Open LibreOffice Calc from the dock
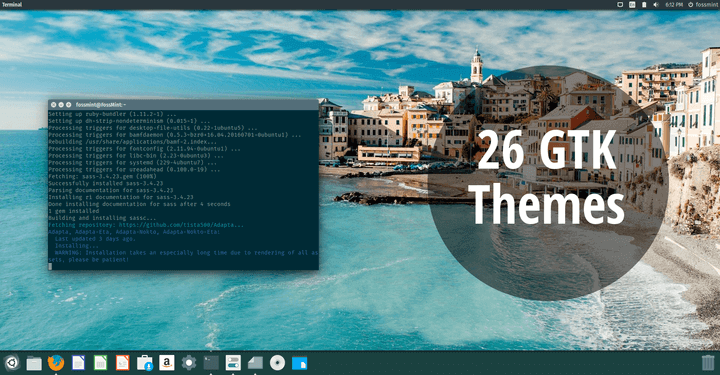This screenshot has width=720, height=375. [100, 363]
